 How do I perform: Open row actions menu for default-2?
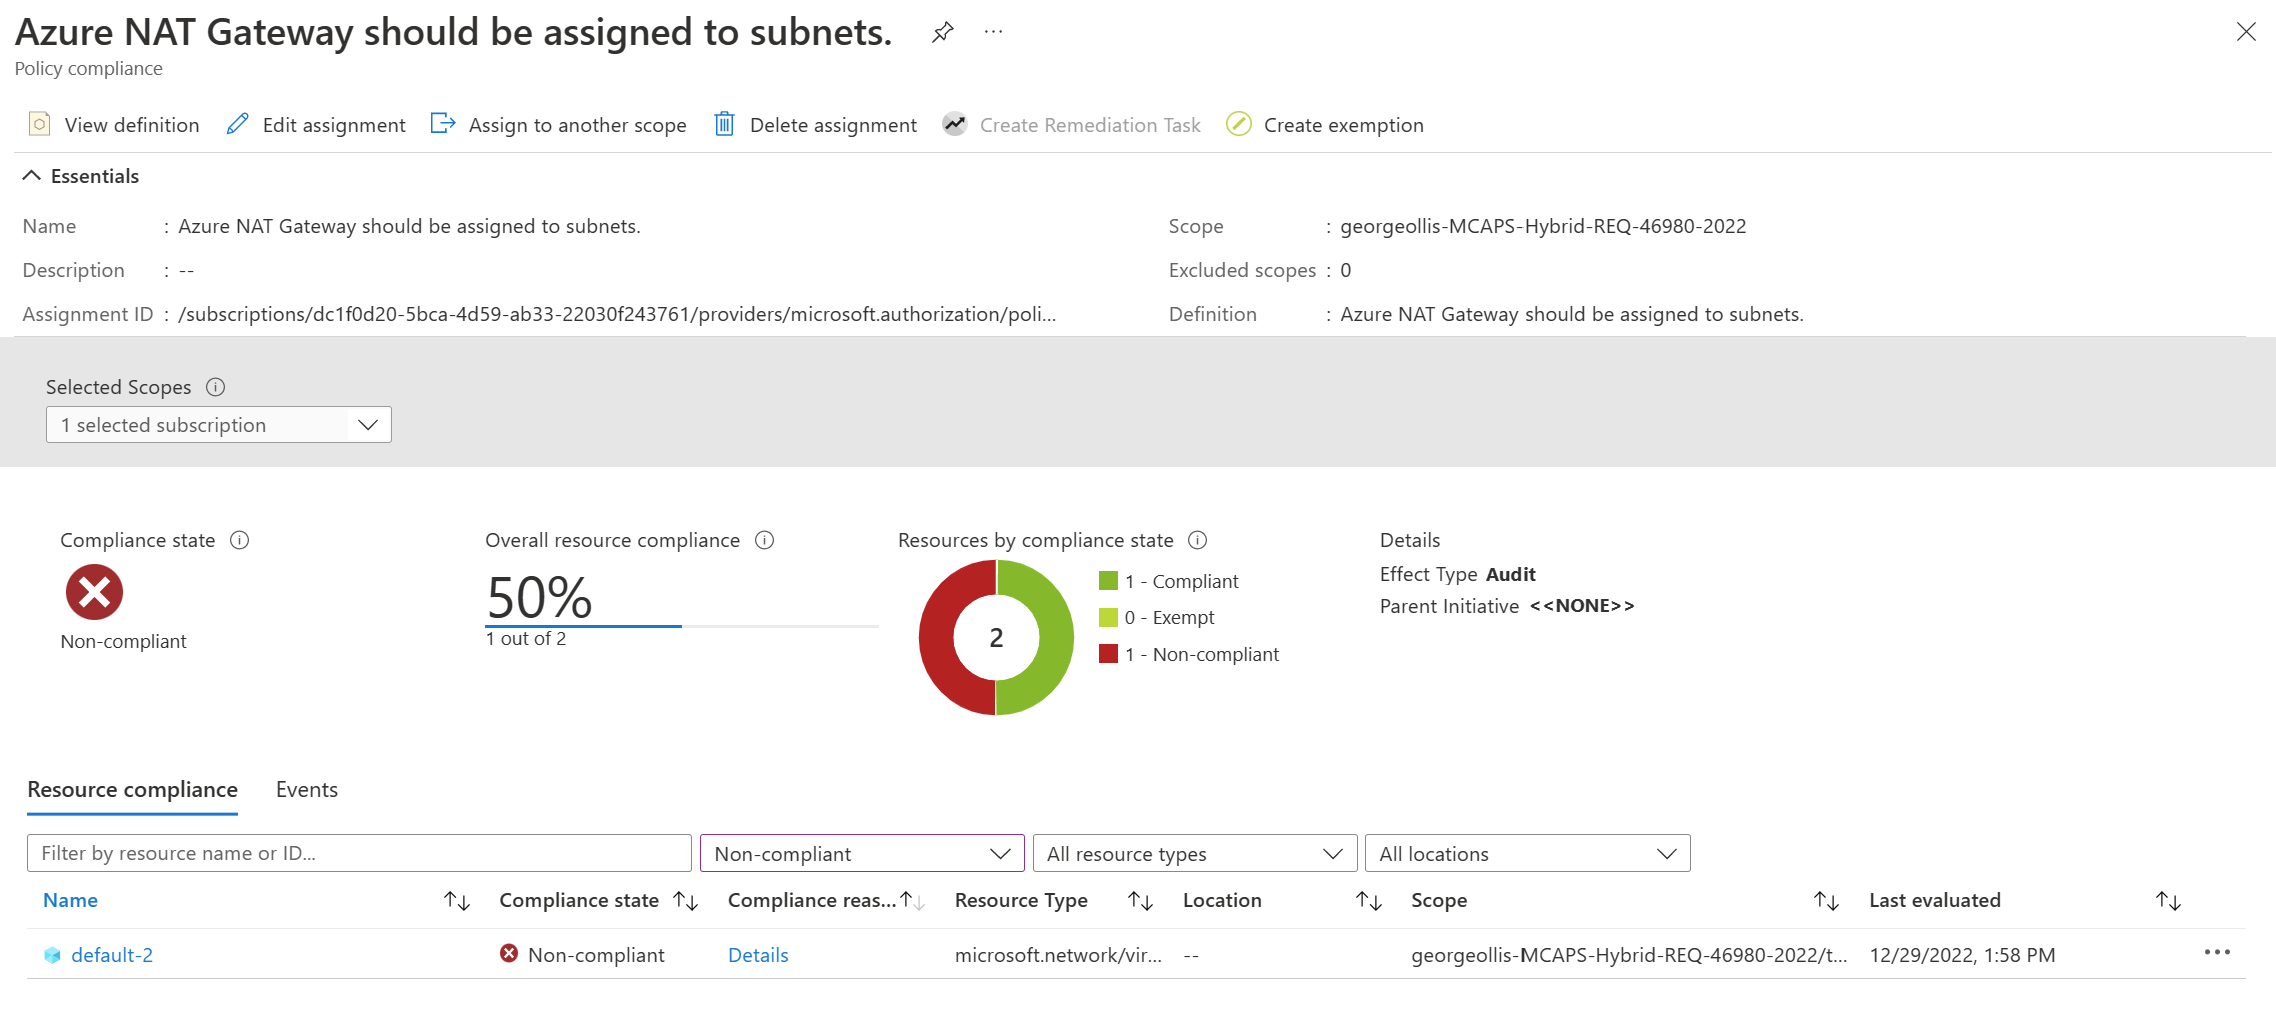2216,952
